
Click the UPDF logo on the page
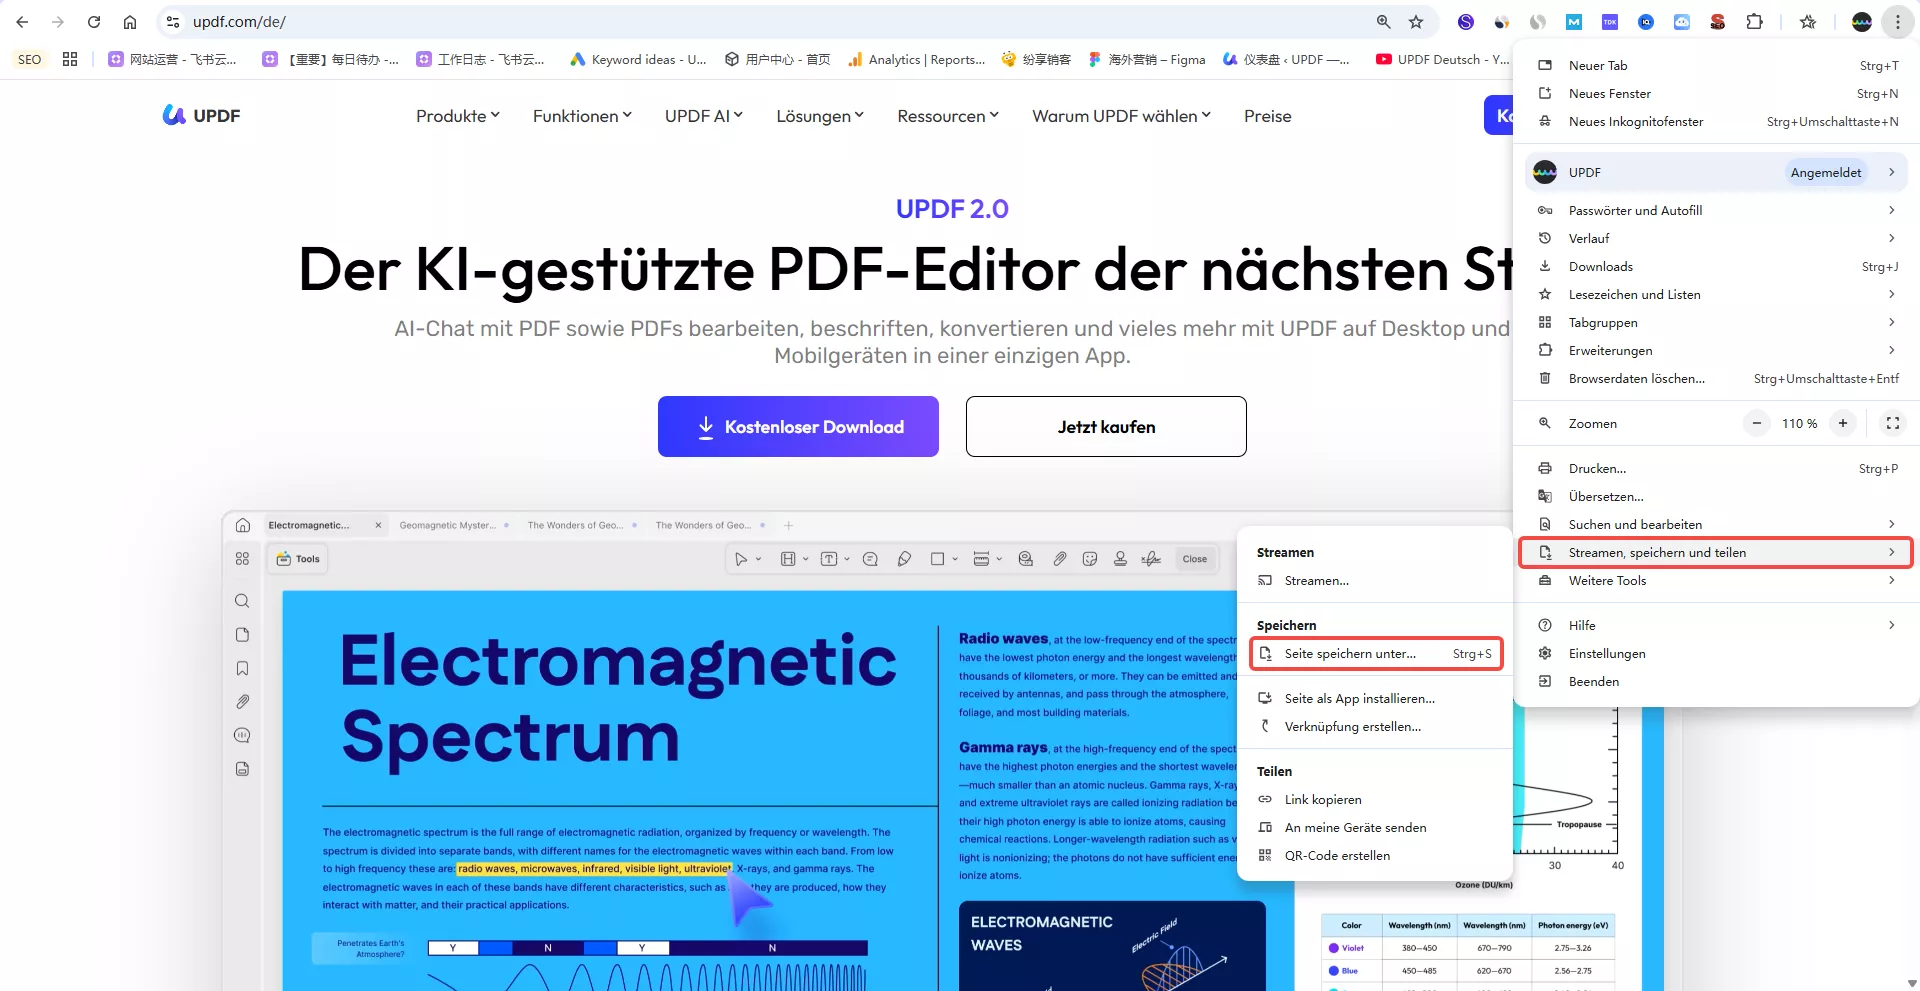(201, 116)
